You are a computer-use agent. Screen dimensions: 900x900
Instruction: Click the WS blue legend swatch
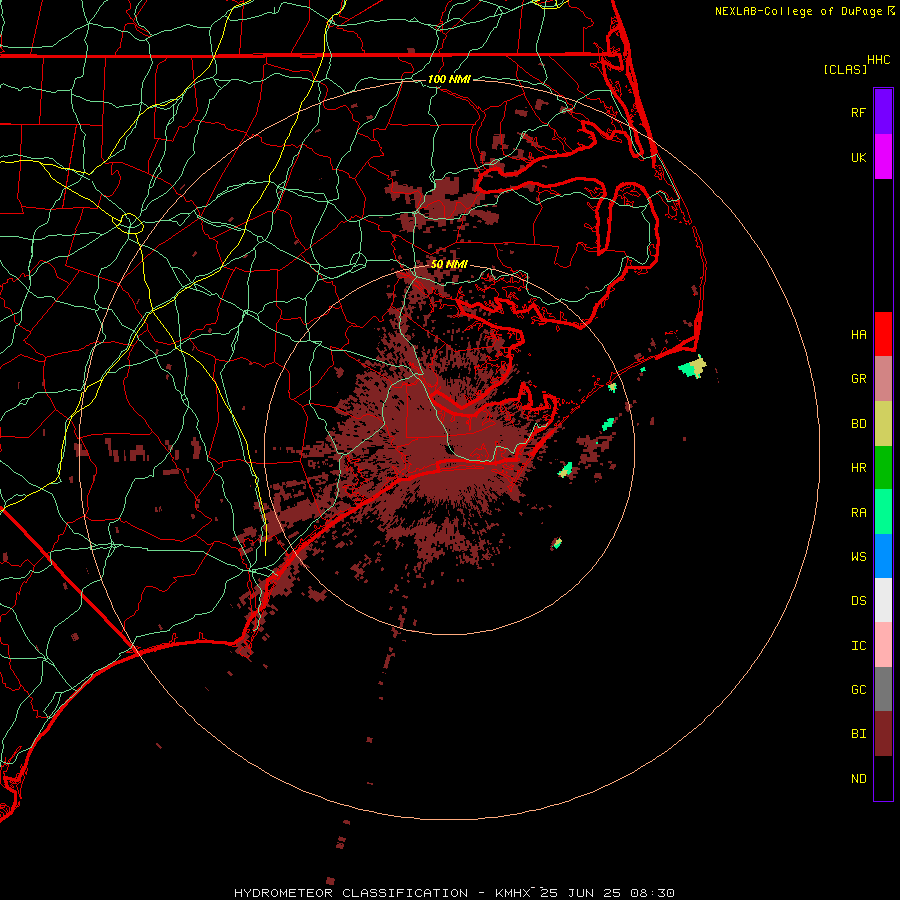883,556
